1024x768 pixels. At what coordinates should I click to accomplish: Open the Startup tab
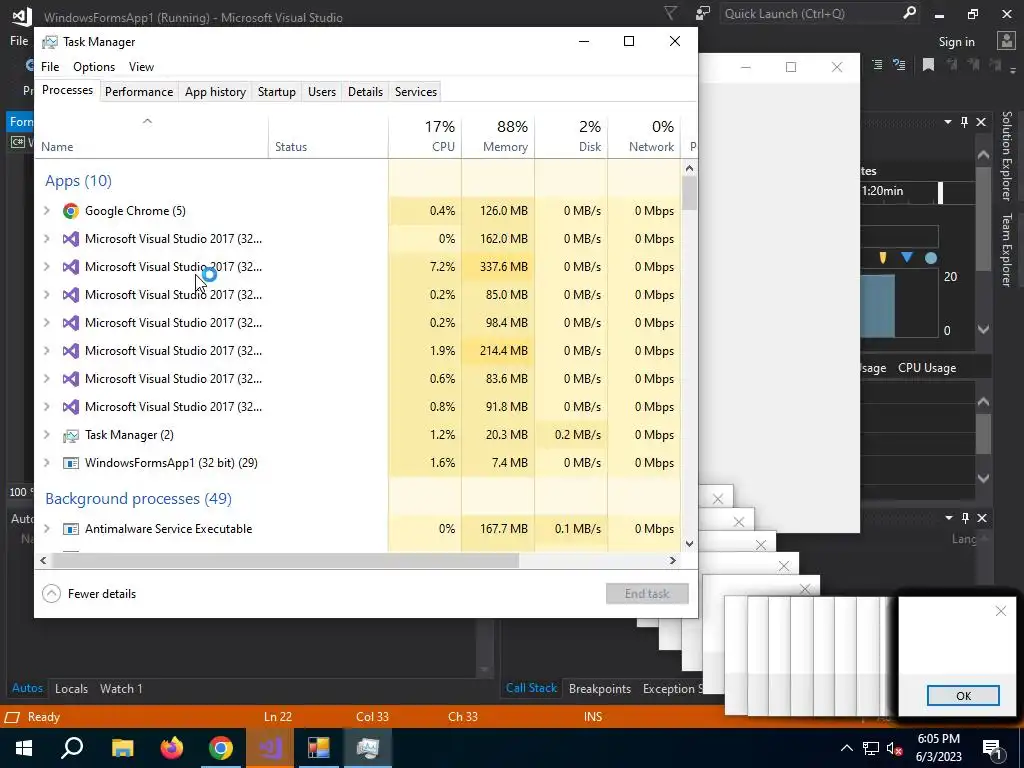point(277,92)
